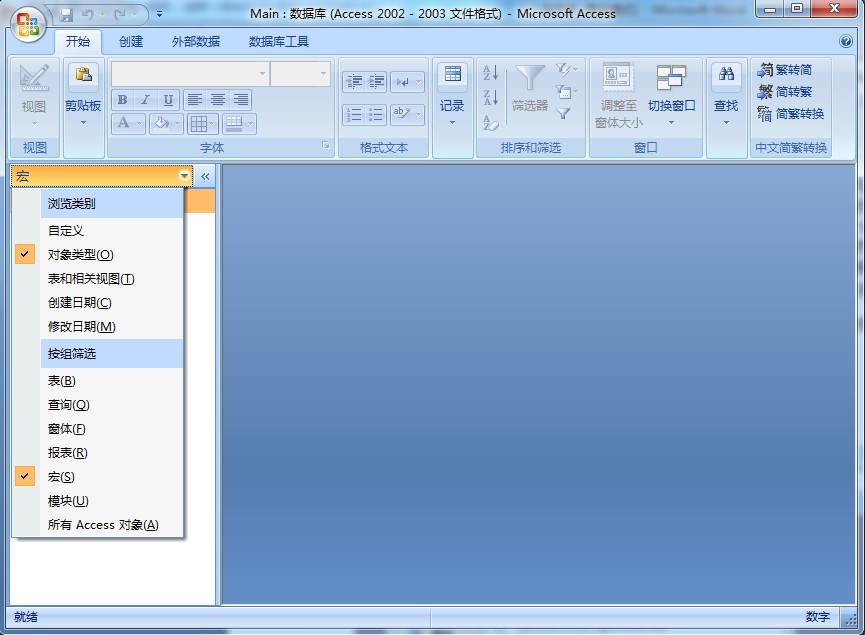Center text alignment icon
Screen dimensions: 865x635
pos(217,100)
